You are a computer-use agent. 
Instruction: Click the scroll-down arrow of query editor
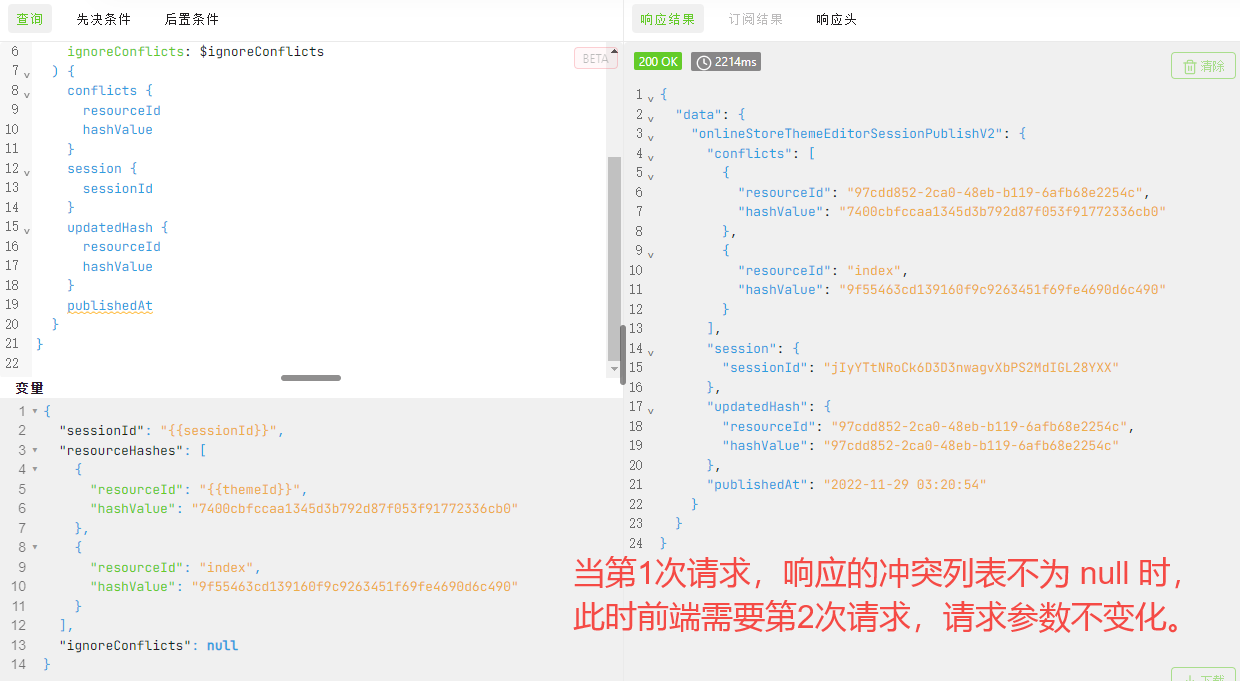click(614, 369)
